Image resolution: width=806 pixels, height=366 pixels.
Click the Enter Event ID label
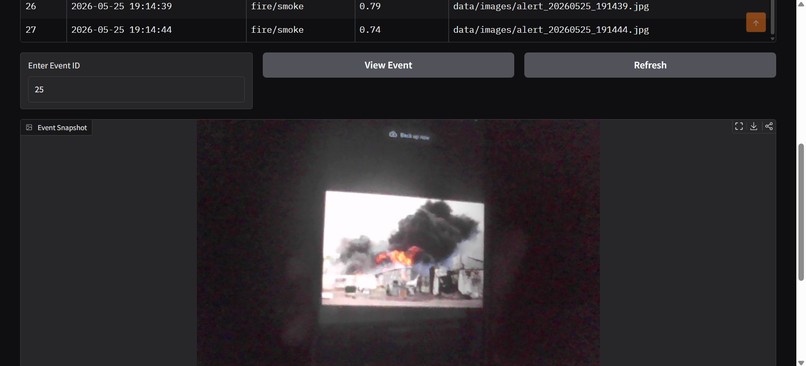(x=54, y=66)
